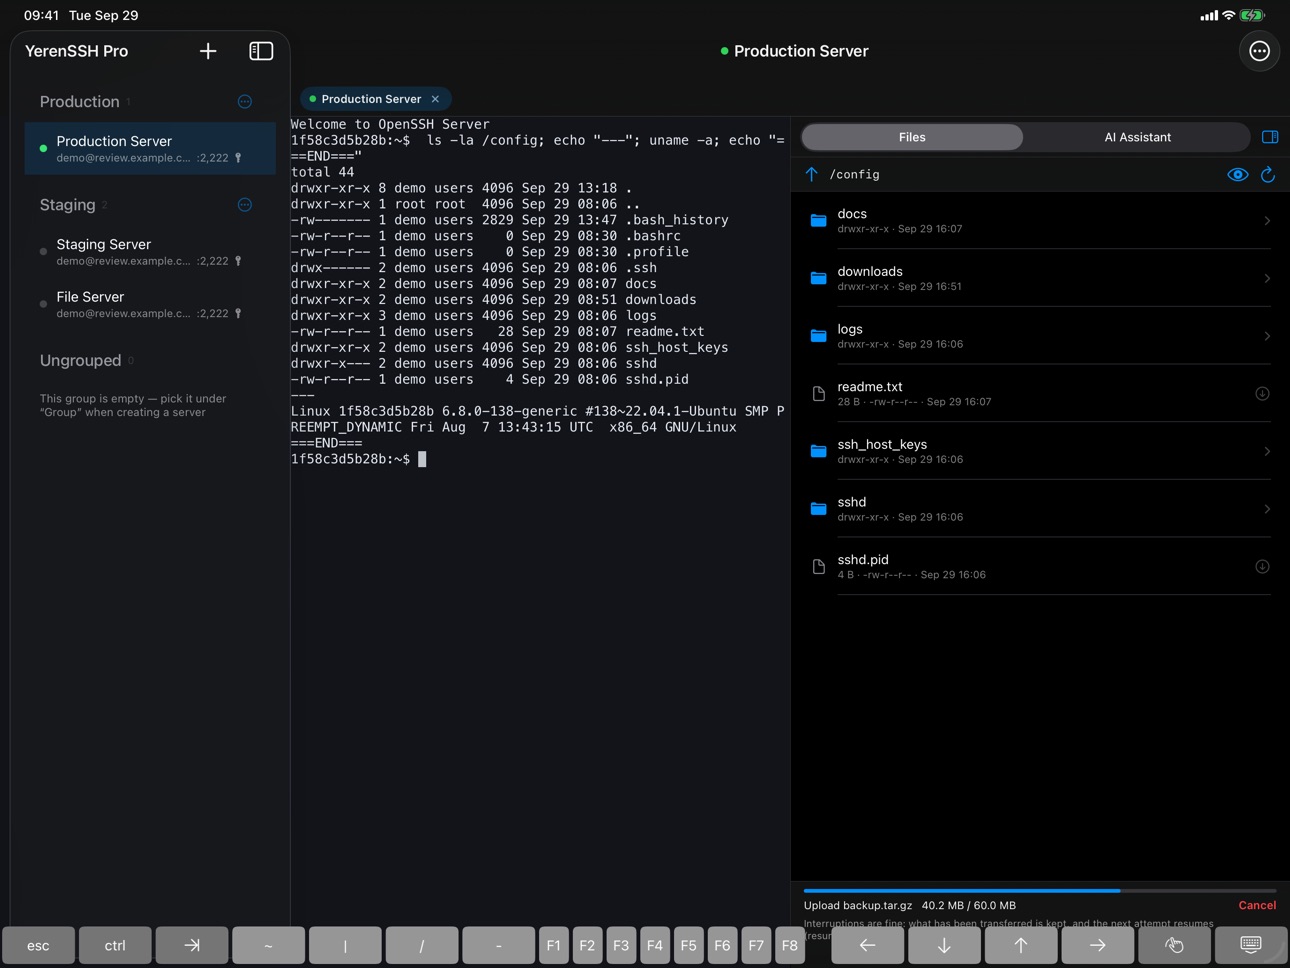Tap the ctrl modifier key
The image size is (1290, 968).
[115, 945]
